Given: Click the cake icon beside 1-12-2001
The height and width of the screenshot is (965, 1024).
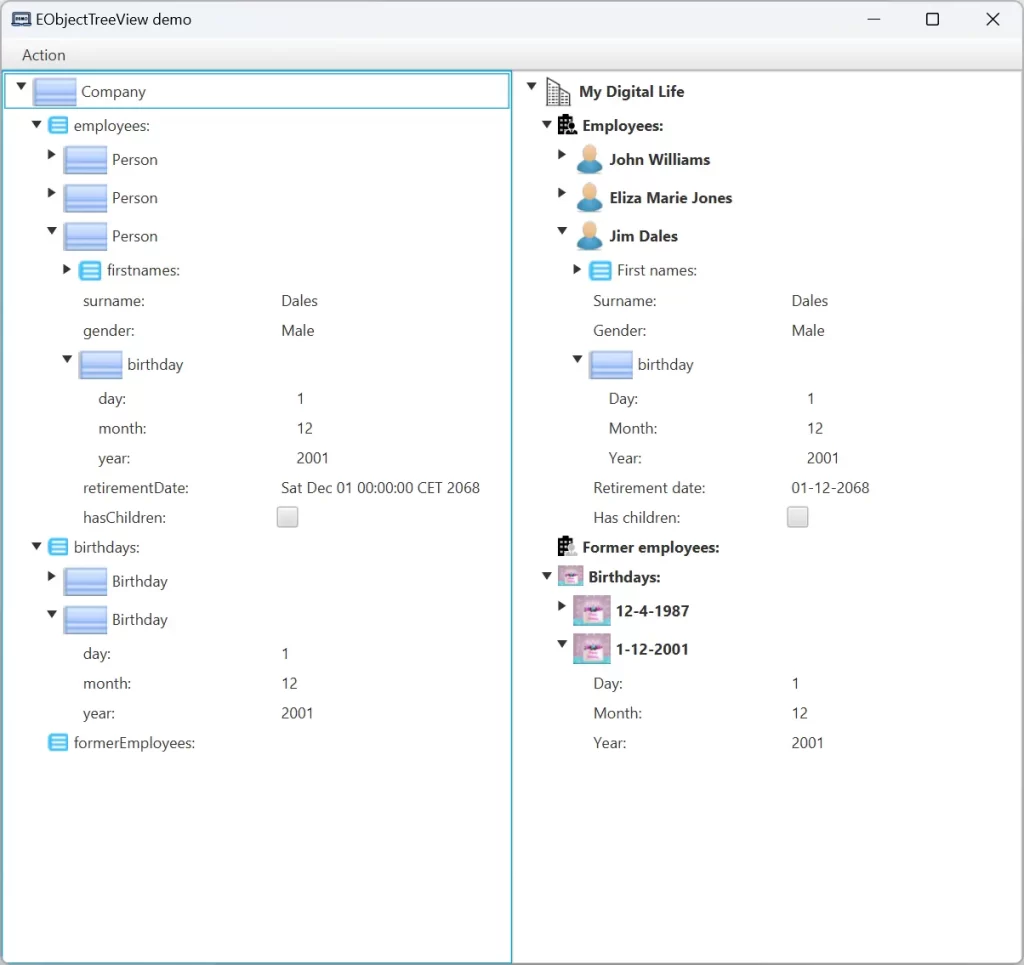Looking at the screenshot, I should [592, 649].
